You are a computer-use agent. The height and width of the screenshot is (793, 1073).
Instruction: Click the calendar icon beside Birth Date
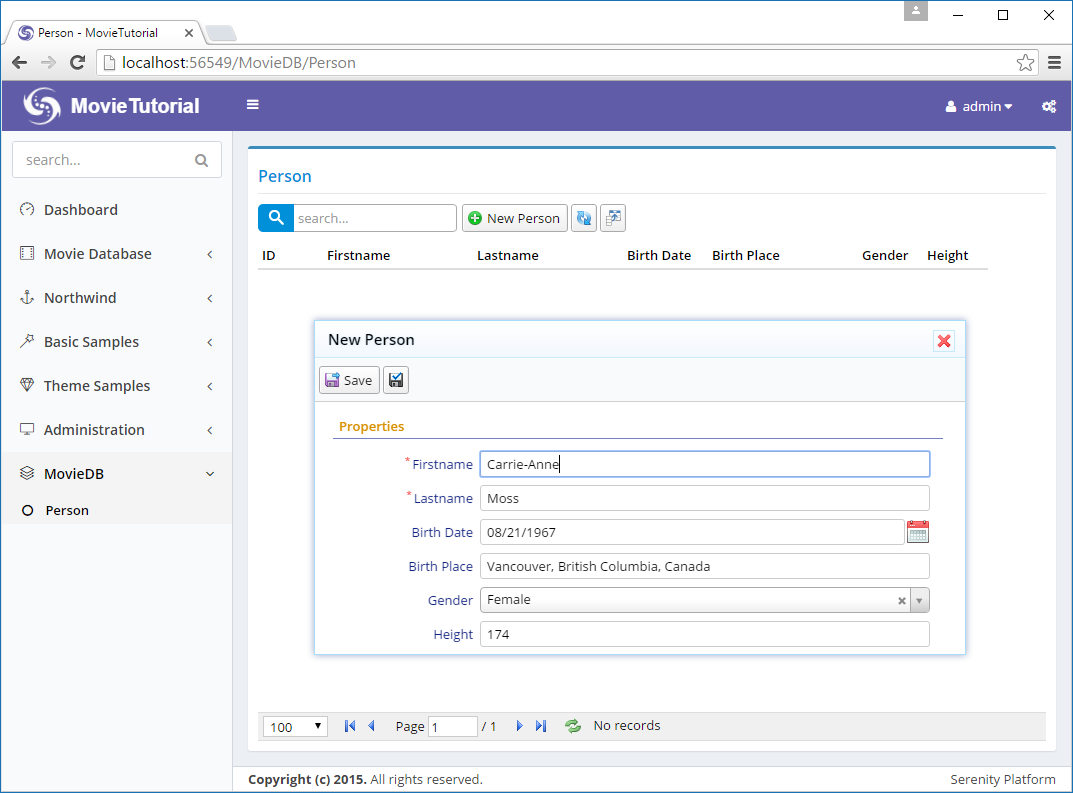coord(917,532)
